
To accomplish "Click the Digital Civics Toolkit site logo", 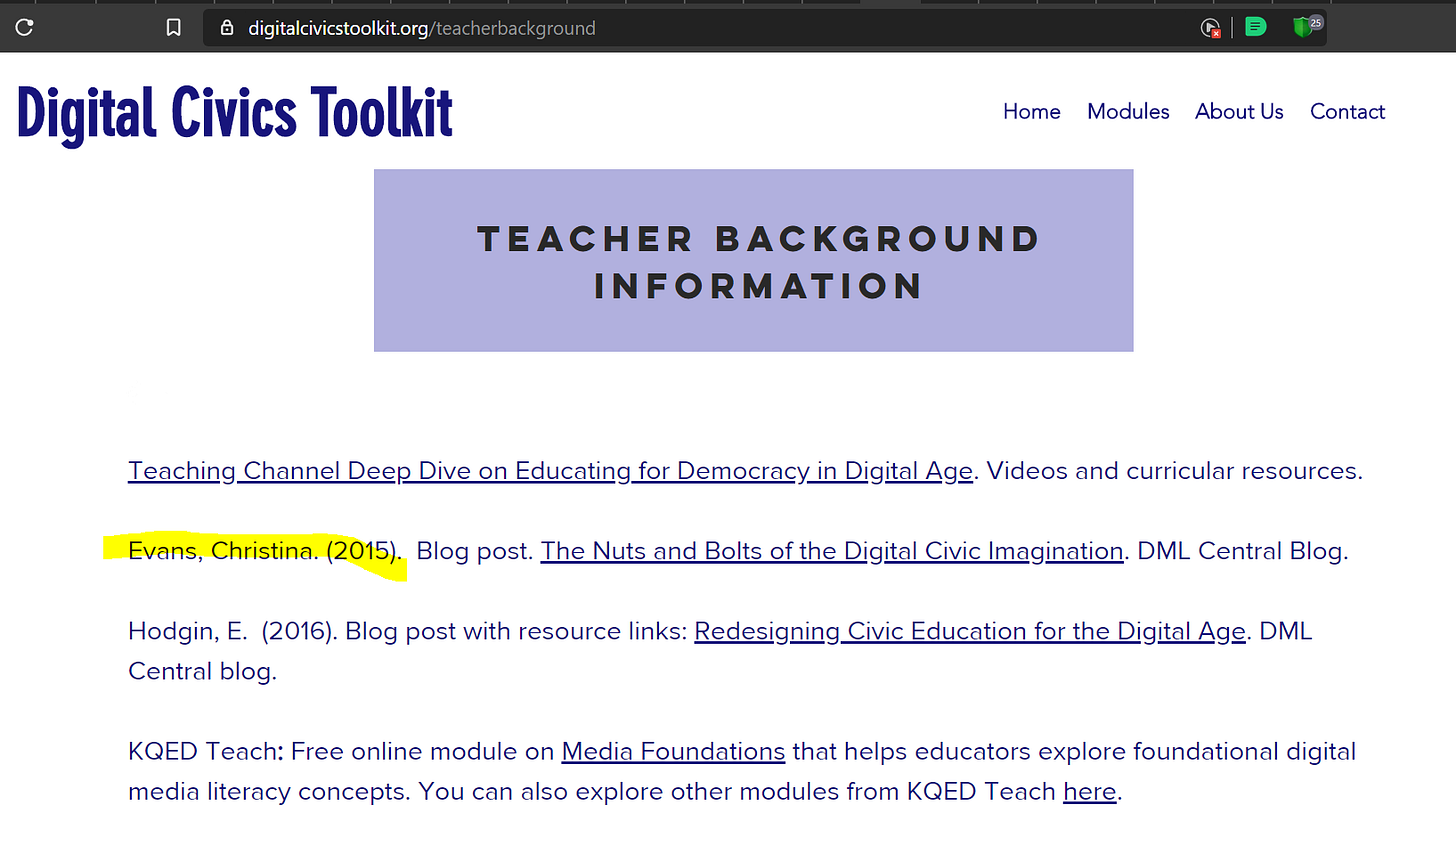I will click(x=235, y=113).
